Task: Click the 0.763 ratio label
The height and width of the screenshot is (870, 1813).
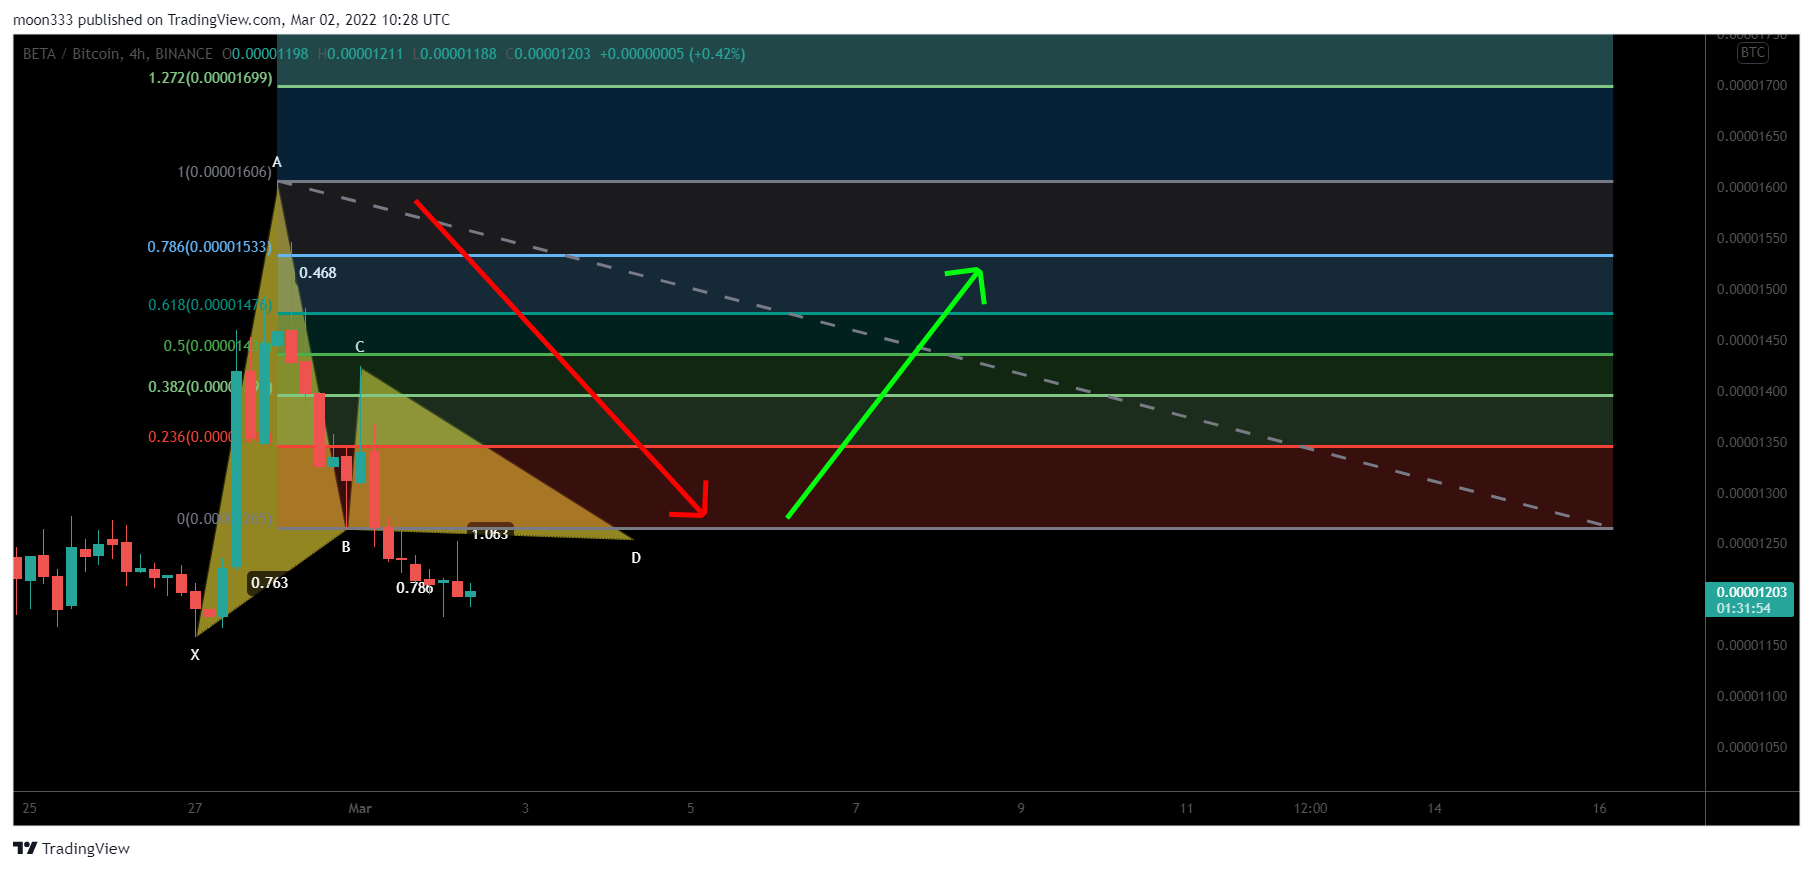Action: (x=269, y=583)
